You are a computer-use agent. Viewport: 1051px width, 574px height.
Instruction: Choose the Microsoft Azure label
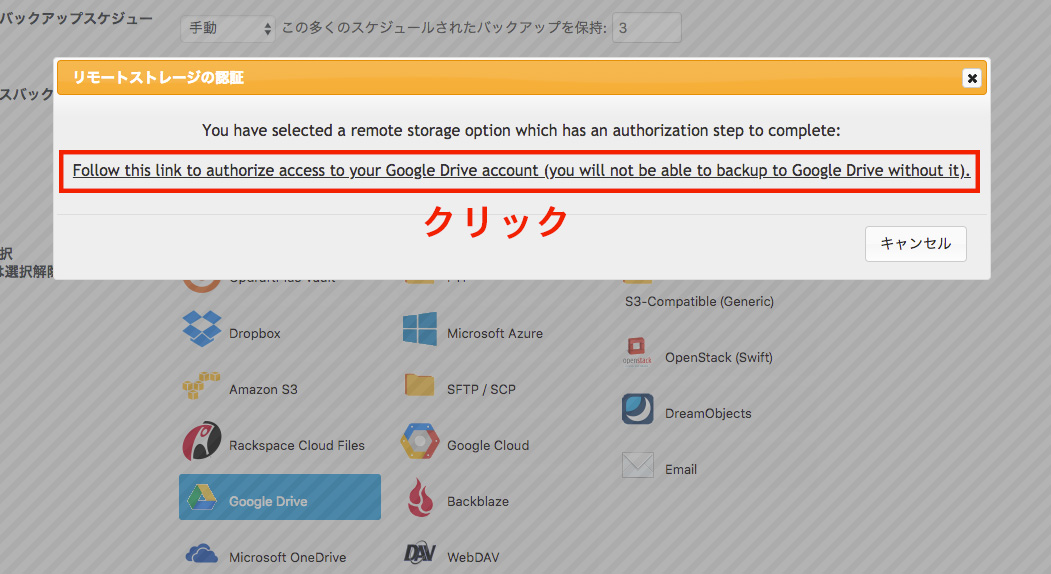495,333
